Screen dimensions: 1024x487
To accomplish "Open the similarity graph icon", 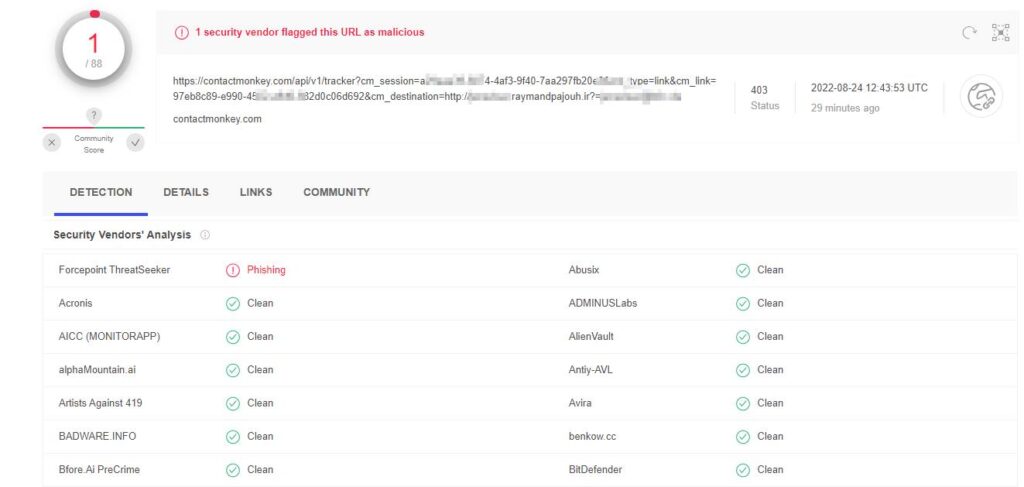I will point(1000,33).
